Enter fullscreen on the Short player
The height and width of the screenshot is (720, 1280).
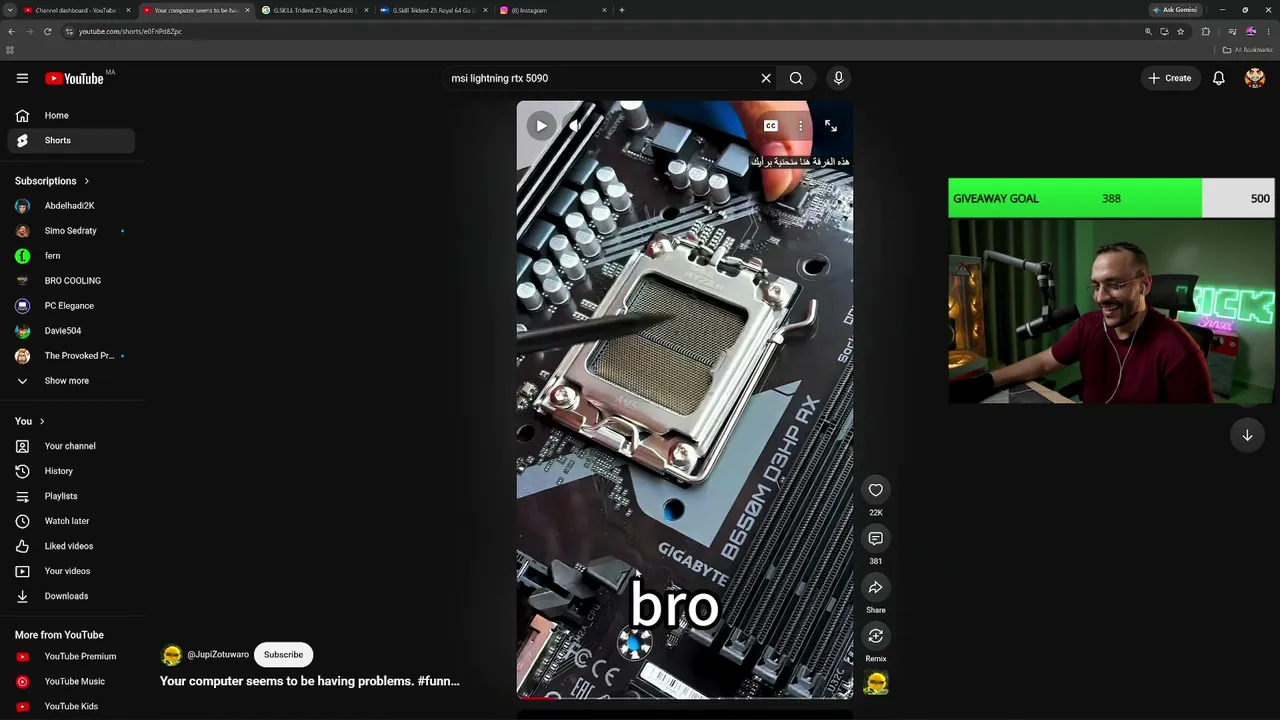[x=831, y=126]
